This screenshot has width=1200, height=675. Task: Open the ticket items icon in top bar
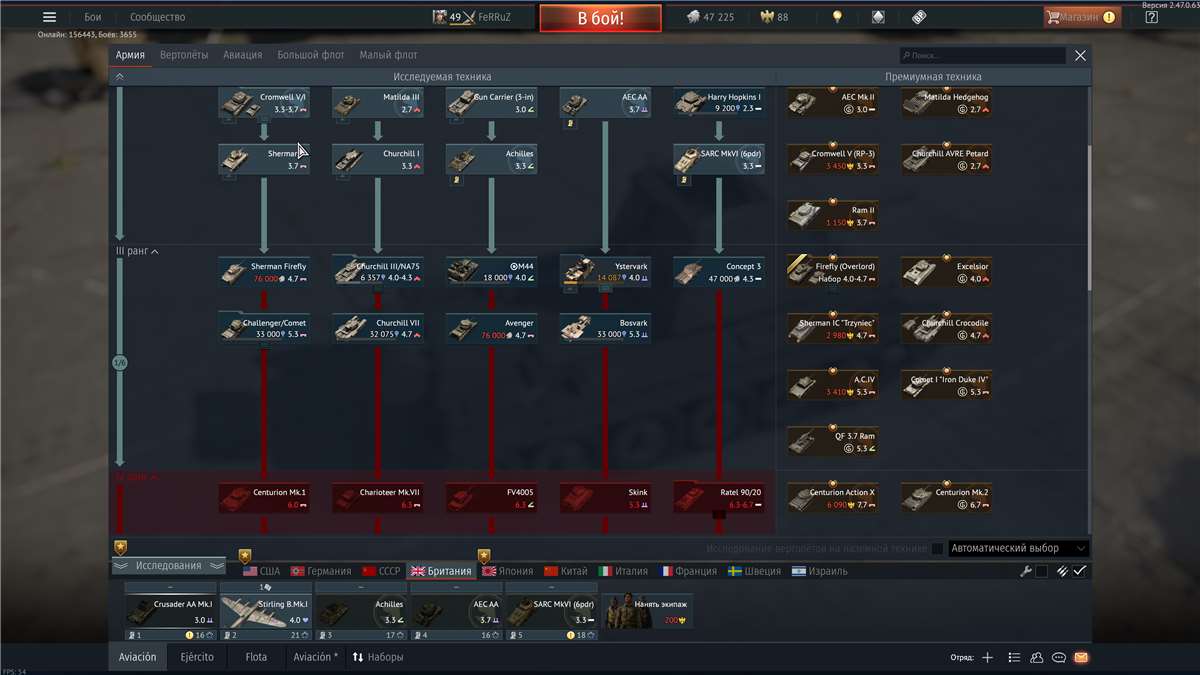tap(918, 17)
